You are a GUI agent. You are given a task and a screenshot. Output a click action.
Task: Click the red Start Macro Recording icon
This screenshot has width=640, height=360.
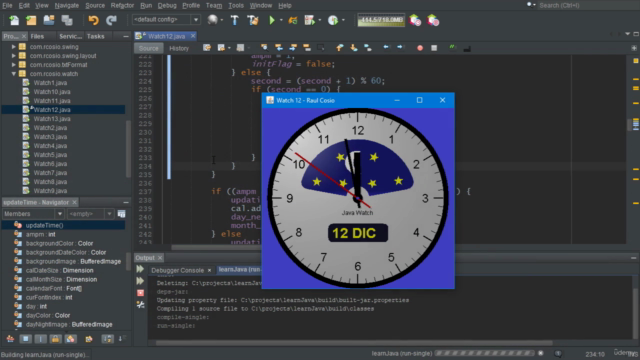(420, 48)
